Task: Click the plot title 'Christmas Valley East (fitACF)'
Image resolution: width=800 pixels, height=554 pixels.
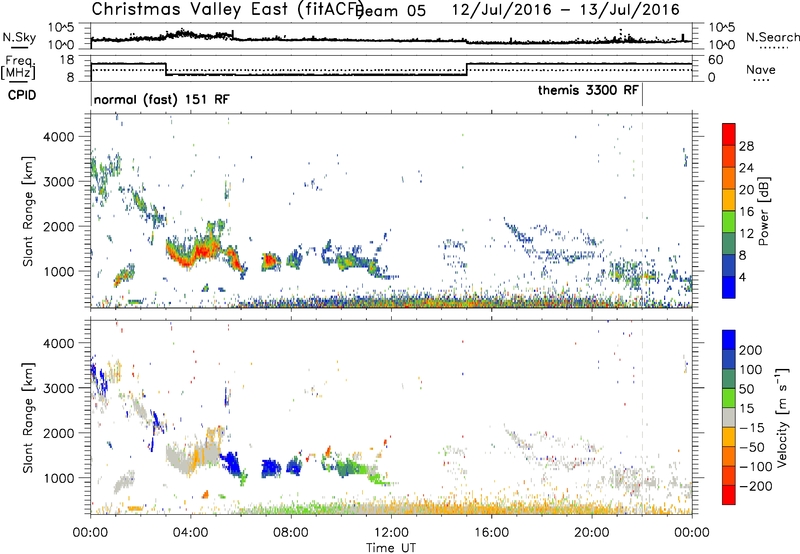Action: 227,9
